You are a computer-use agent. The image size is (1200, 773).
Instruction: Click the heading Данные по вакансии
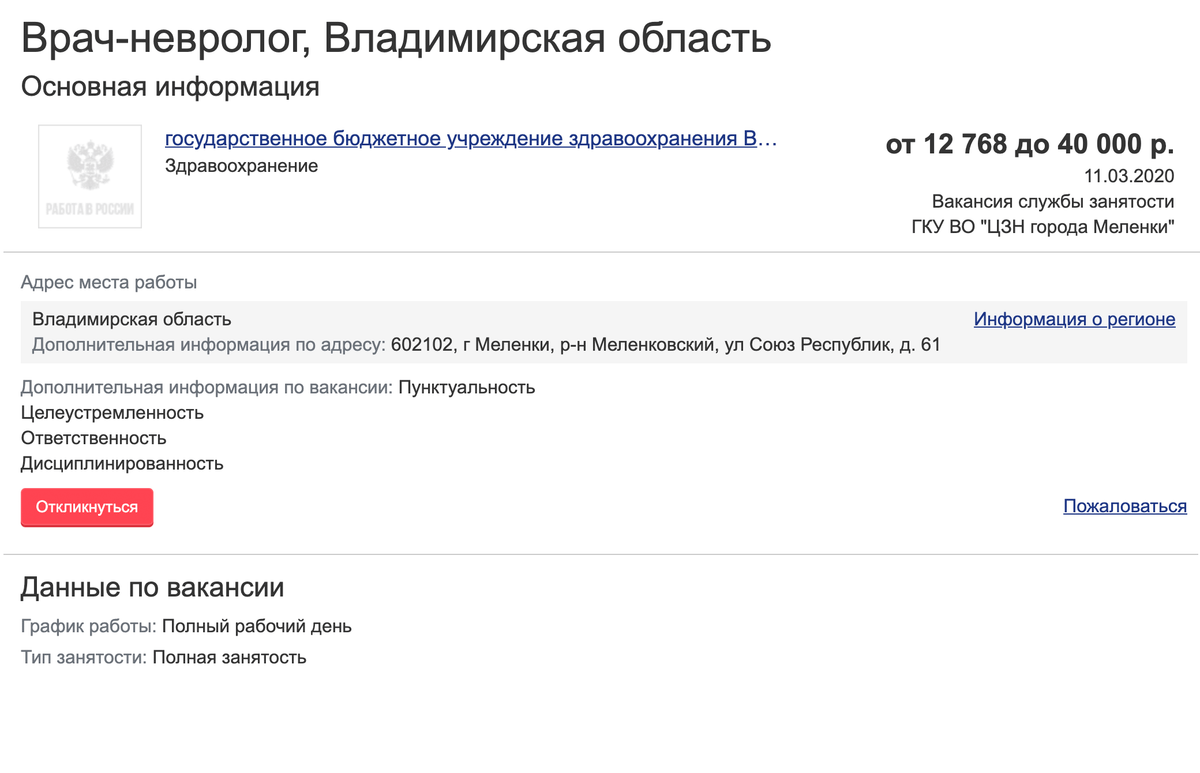coord(152,587)
